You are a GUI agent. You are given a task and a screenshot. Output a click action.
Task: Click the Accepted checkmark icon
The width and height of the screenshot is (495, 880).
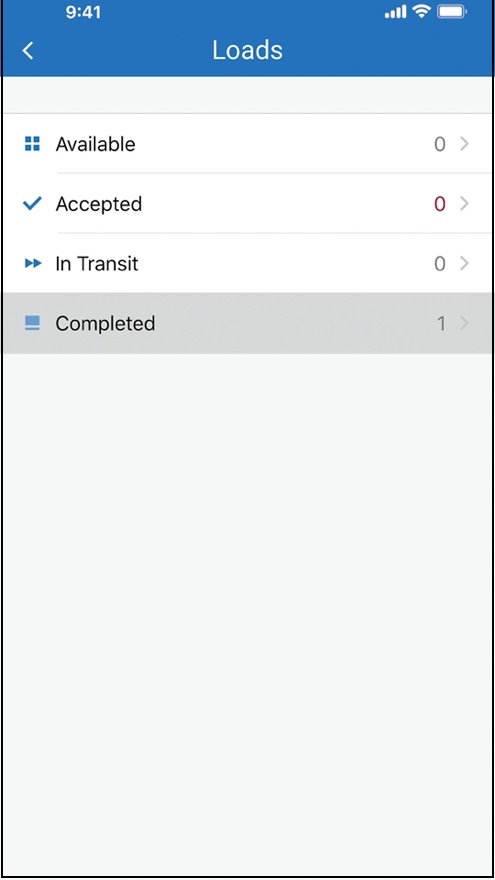[33, 203]
